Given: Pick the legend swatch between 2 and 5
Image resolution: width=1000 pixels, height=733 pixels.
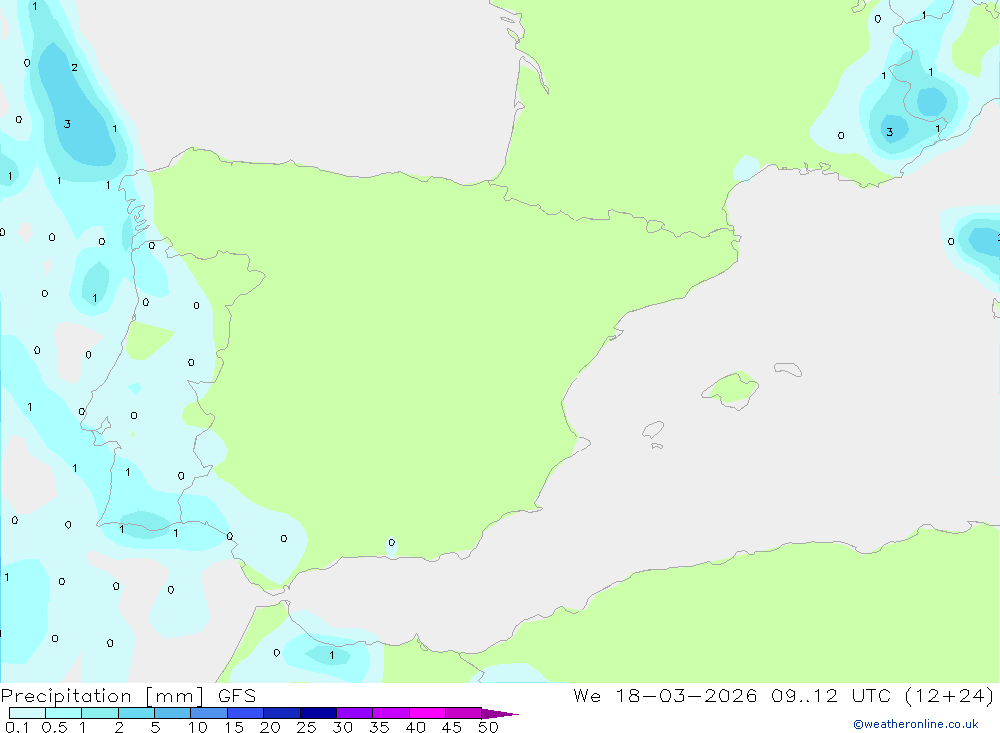Looking at the screenshot, I should tap(136, 713).
